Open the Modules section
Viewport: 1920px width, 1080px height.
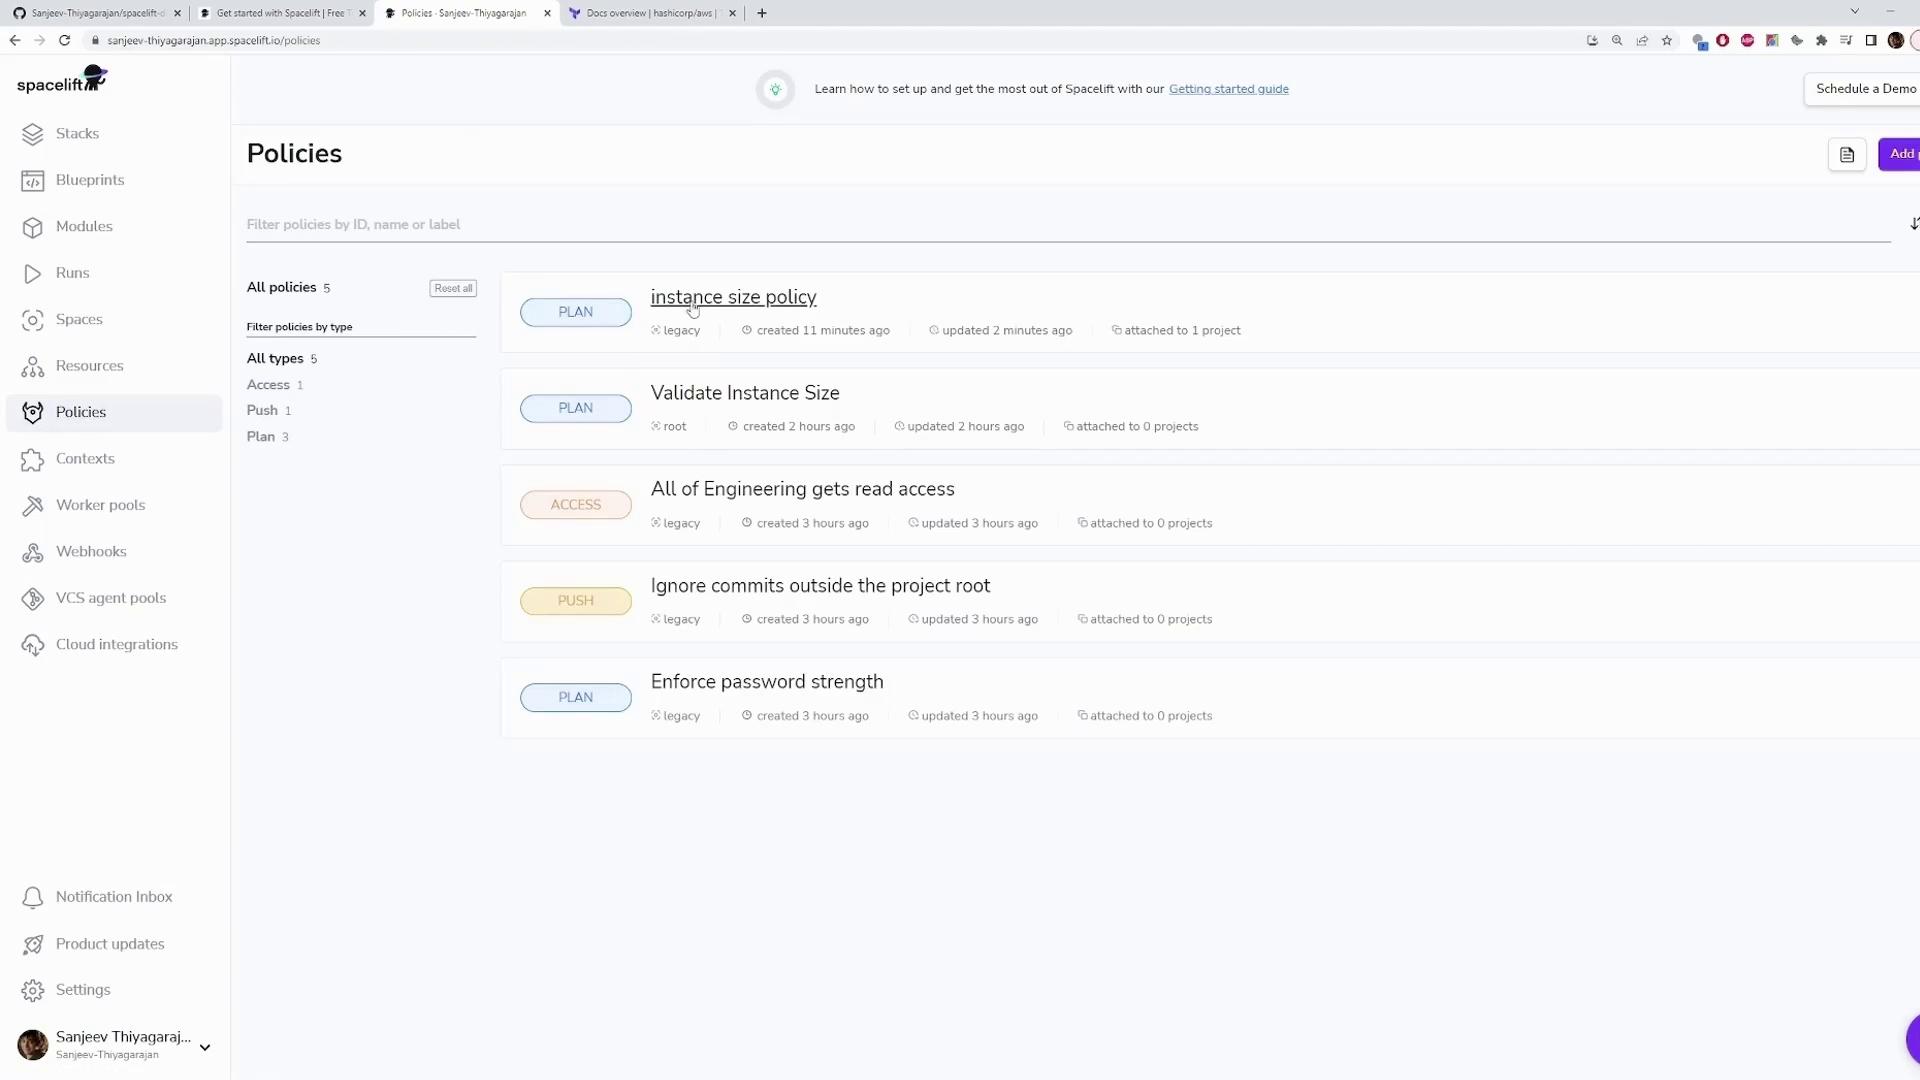pos(83,227)
